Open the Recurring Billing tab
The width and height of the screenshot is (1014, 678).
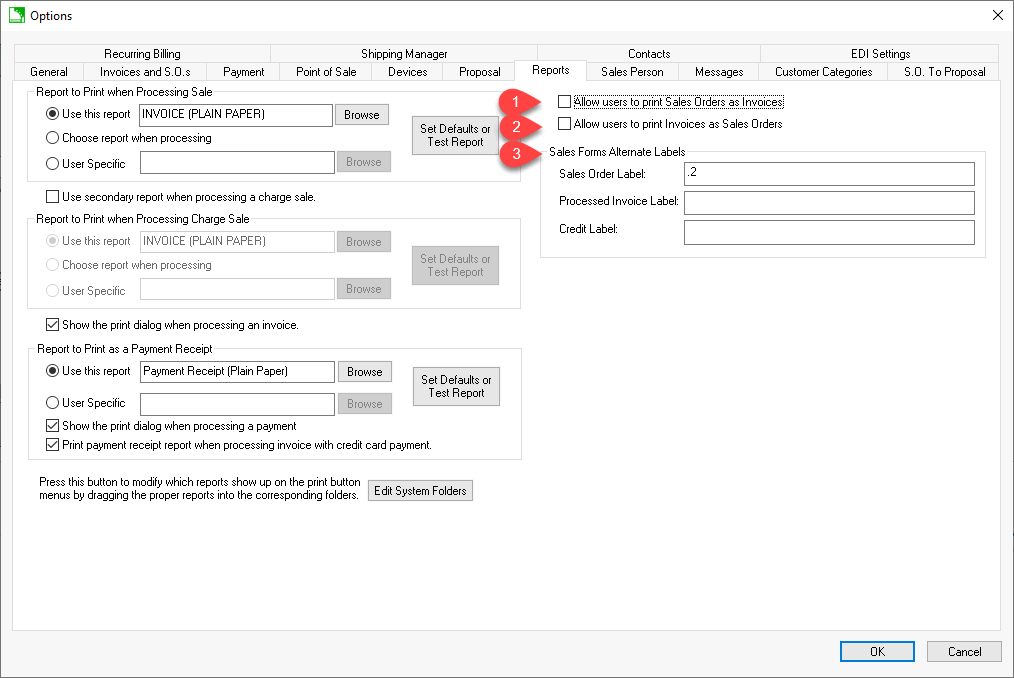coord(142,54)
